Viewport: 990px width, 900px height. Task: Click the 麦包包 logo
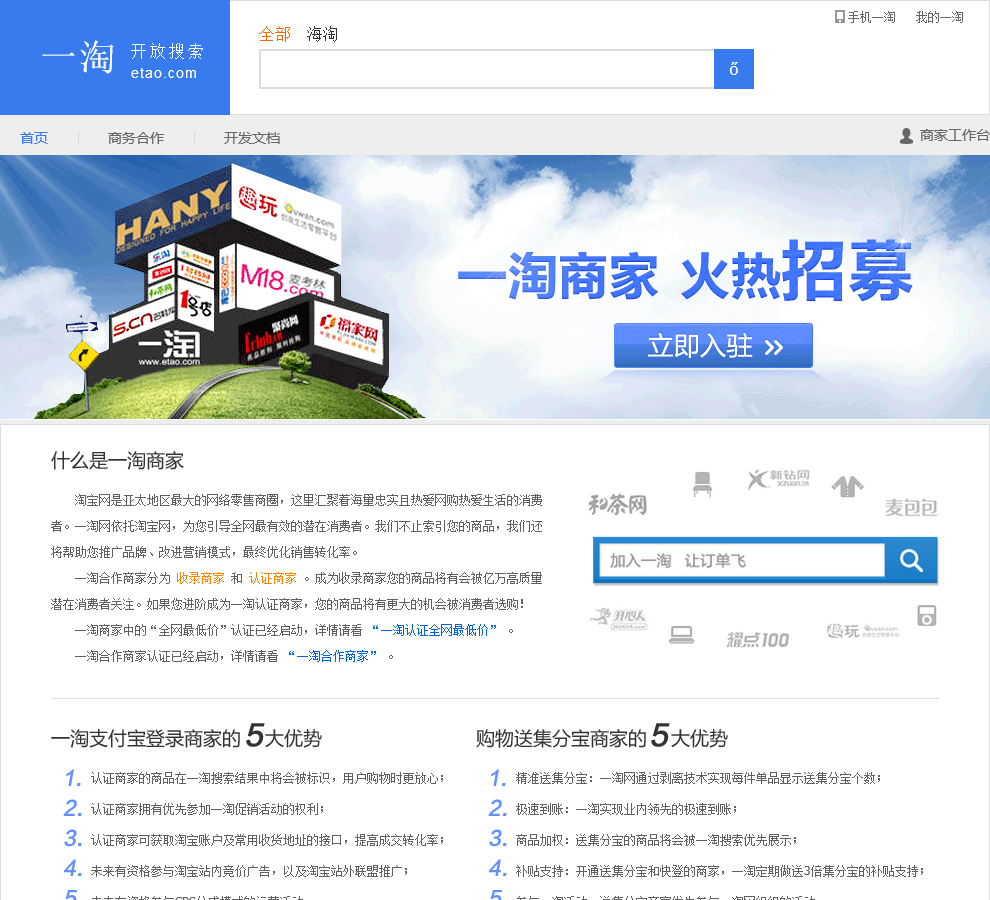tap(911, 507)
